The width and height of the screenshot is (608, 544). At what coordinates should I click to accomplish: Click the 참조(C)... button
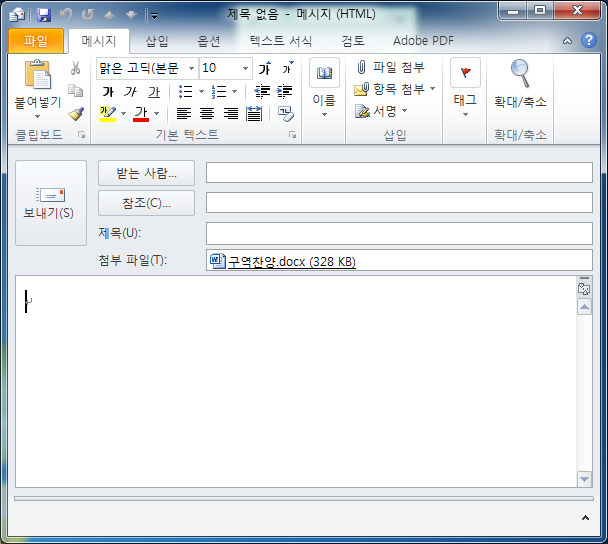pyautogui.click(x=146, y=203)
